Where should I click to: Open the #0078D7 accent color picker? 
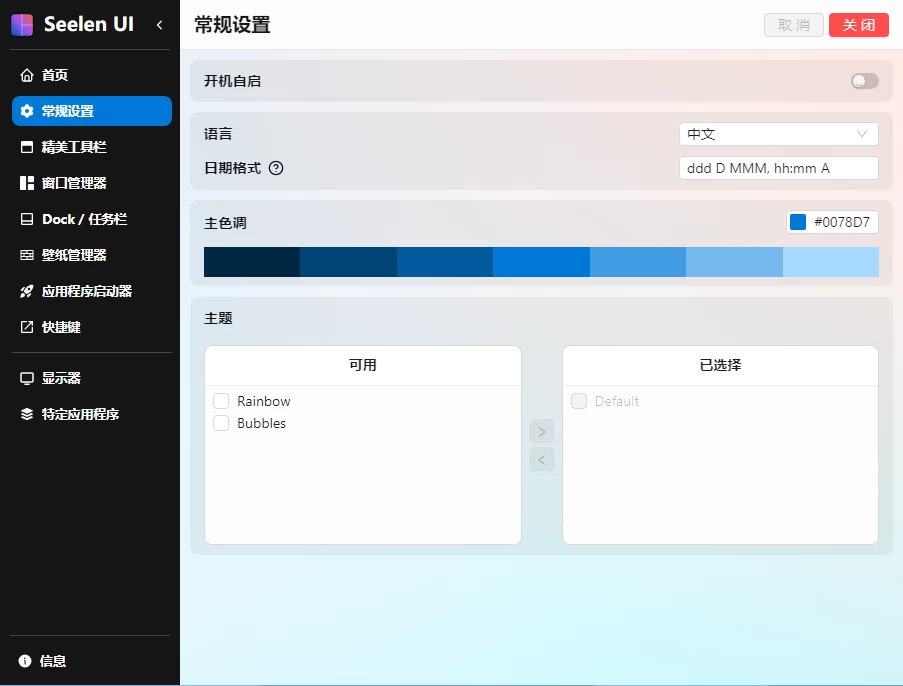[832, 222]
